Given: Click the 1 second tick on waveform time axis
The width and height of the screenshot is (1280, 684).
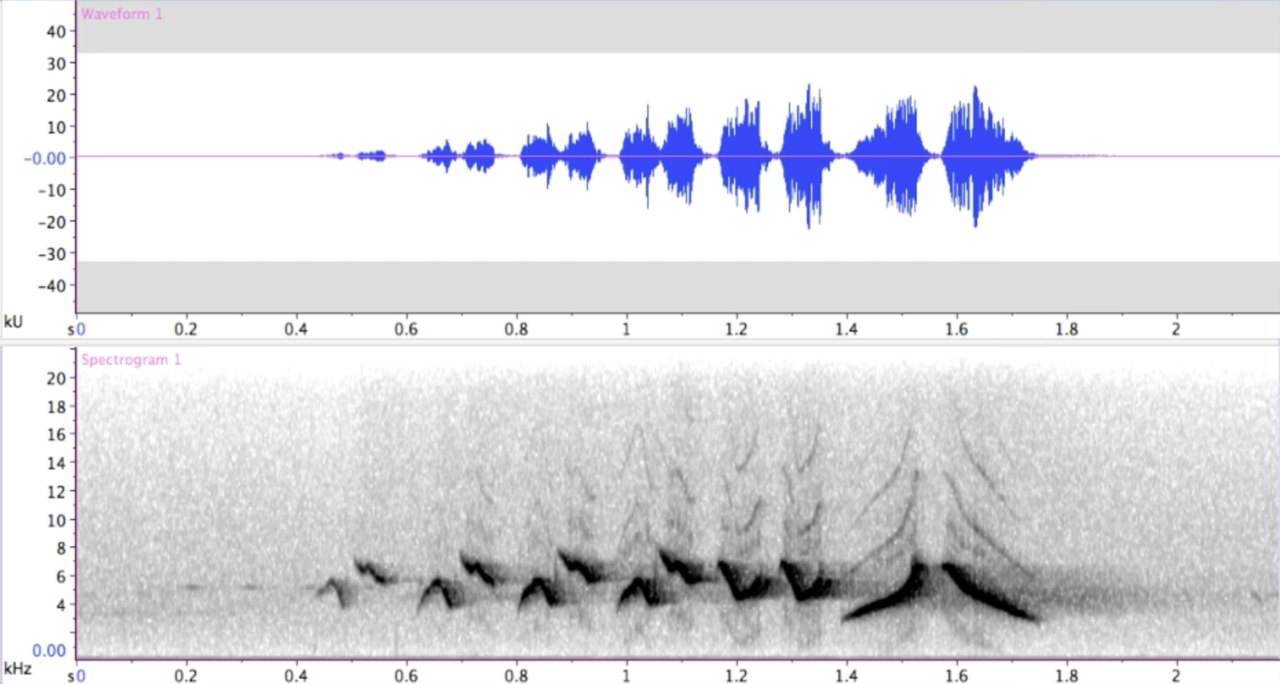Looking at the screenshot, I should (x=626, y=328).
